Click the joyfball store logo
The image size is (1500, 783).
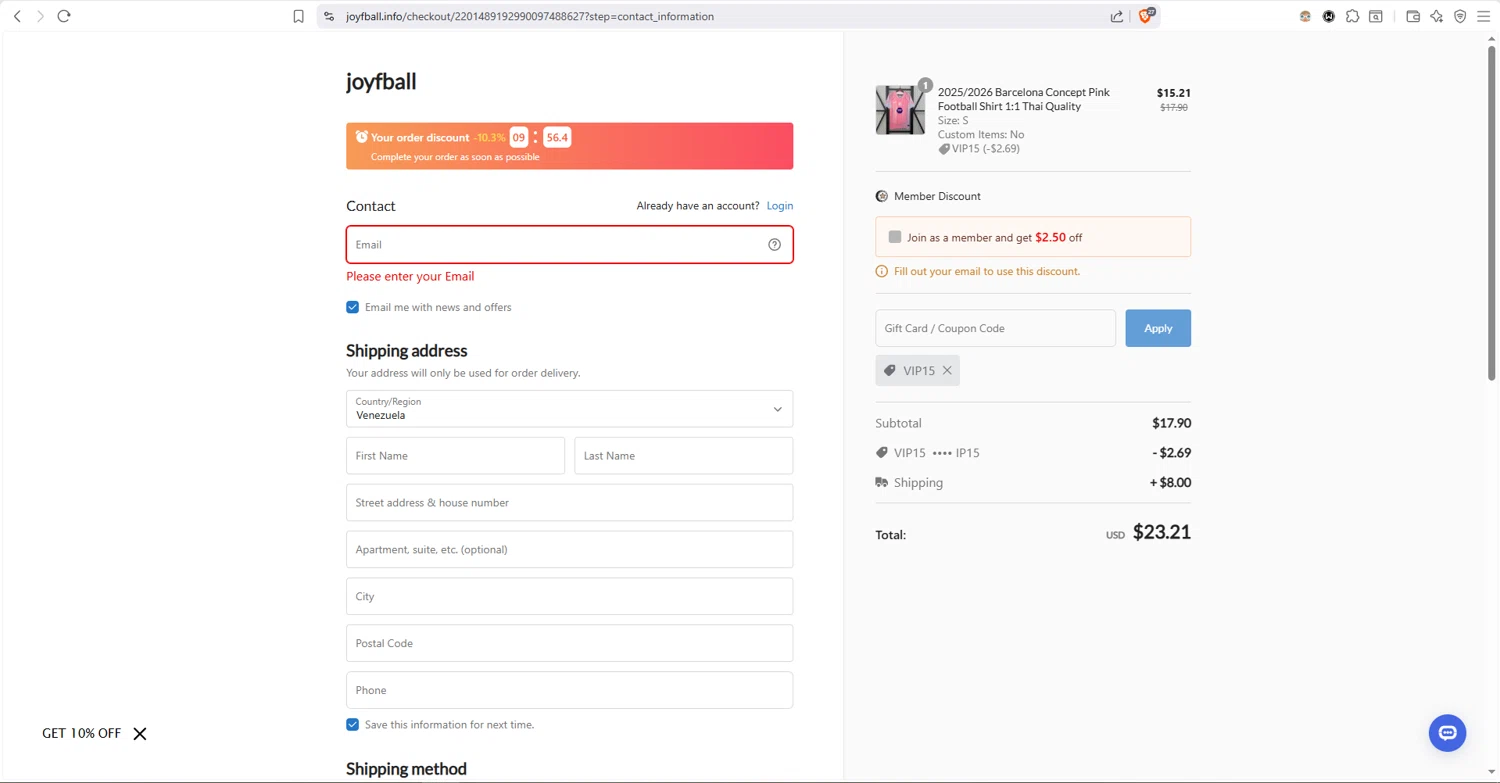tap(381, 81)
